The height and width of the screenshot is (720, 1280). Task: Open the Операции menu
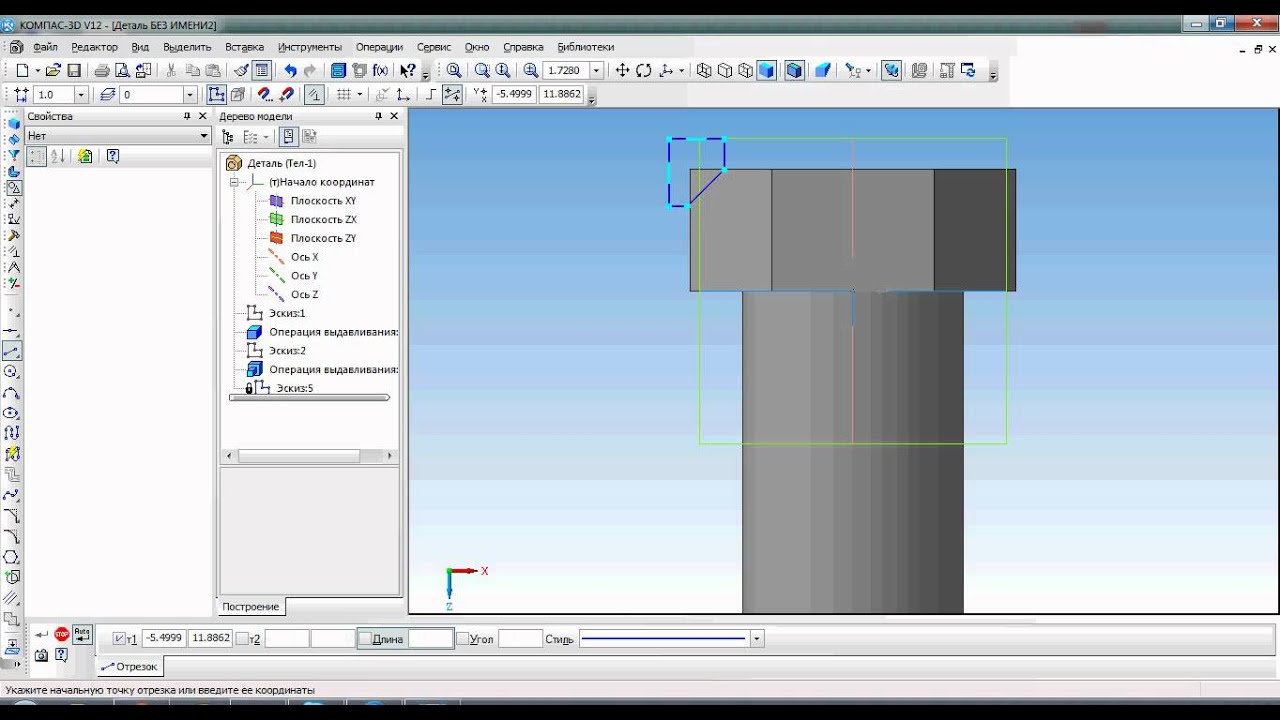(379, 47)
